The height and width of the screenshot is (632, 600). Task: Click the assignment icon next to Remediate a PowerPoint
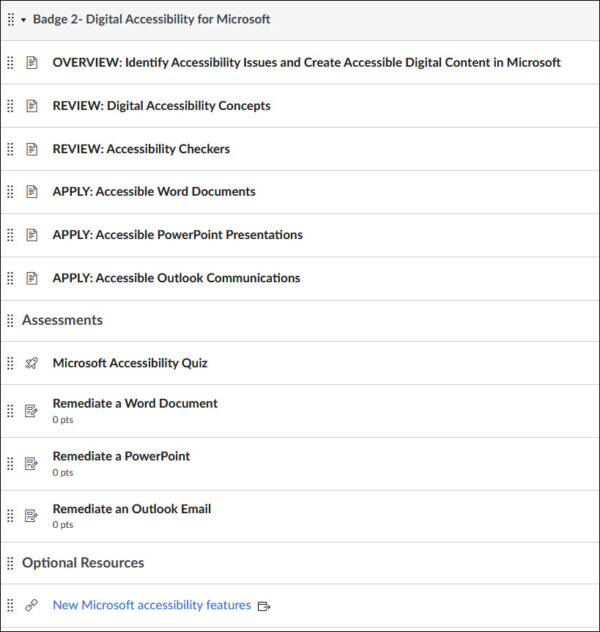click(31, 464)
